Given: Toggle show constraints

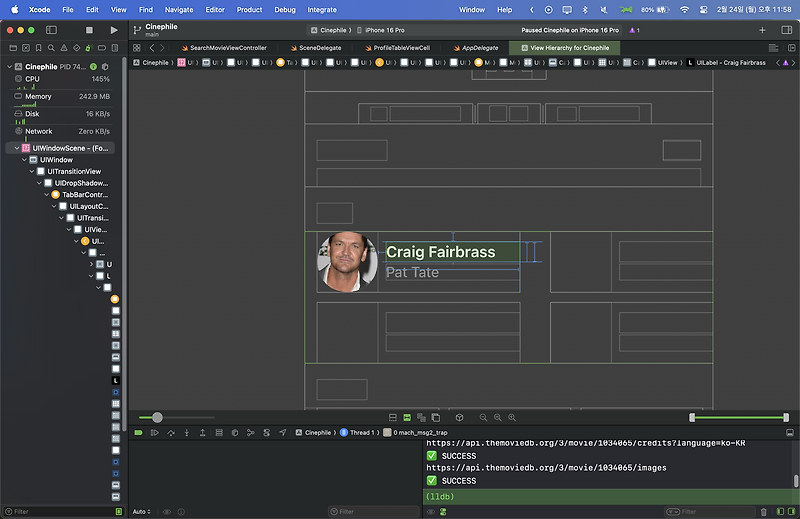Looking at the screenshot, I should point(407,417).
